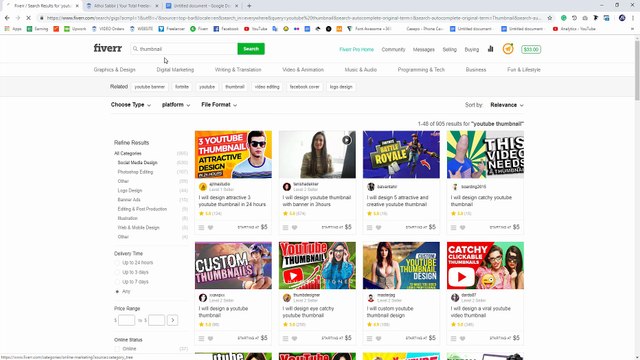Open the Selling menu link
Screen dimensions: 640x360
tap(449, 49)
